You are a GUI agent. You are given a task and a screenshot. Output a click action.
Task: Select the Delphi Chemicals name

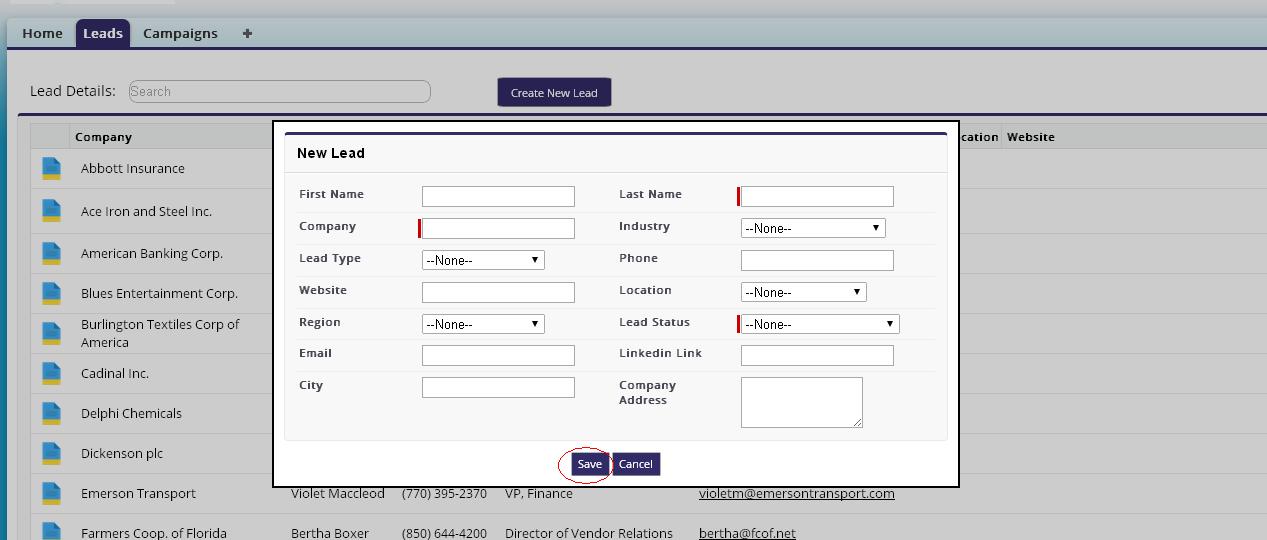(x=131, y=413)
